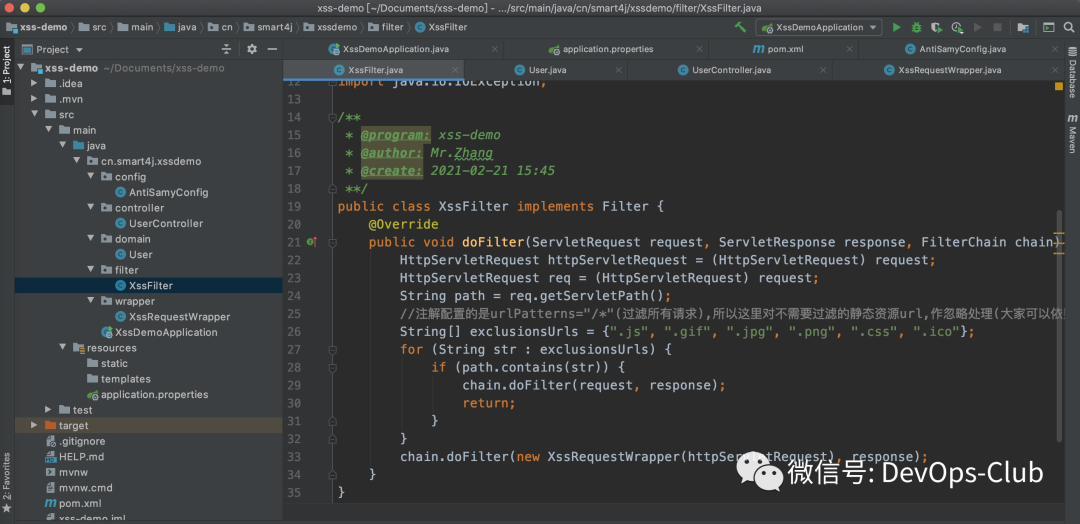
Task: Collapse the src folder
Action: 34,114
